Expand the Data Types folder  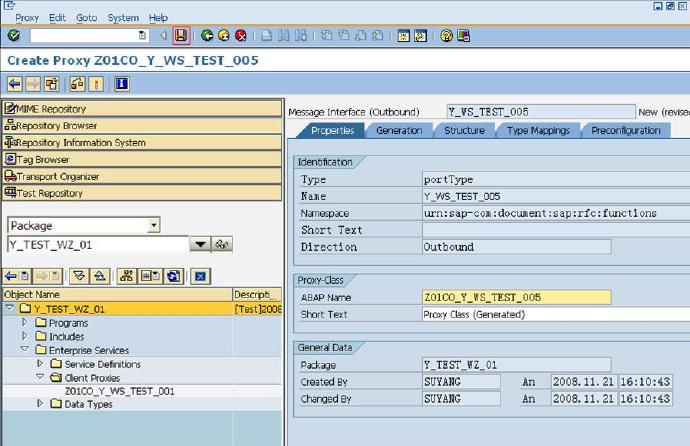point(40,403)
